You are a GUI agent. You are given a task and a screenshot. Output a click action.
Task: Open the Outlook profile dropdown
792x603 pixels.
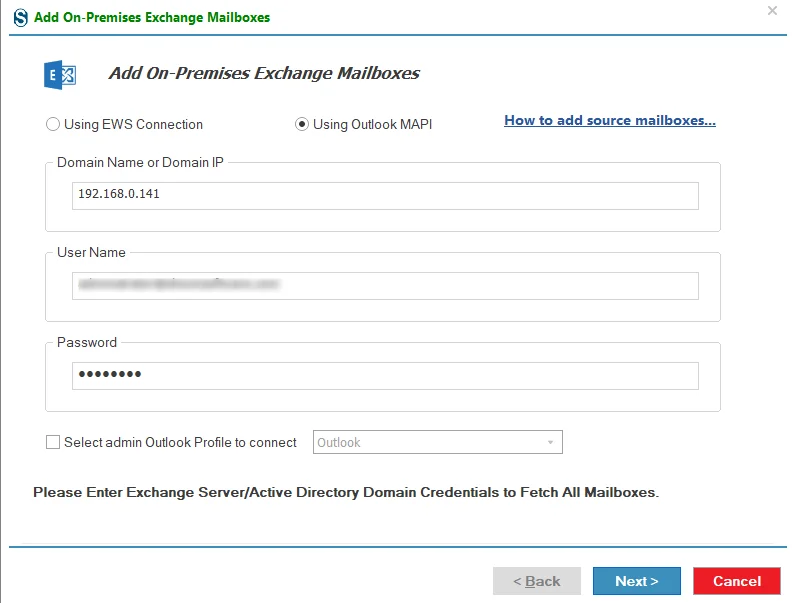point(437,442)
